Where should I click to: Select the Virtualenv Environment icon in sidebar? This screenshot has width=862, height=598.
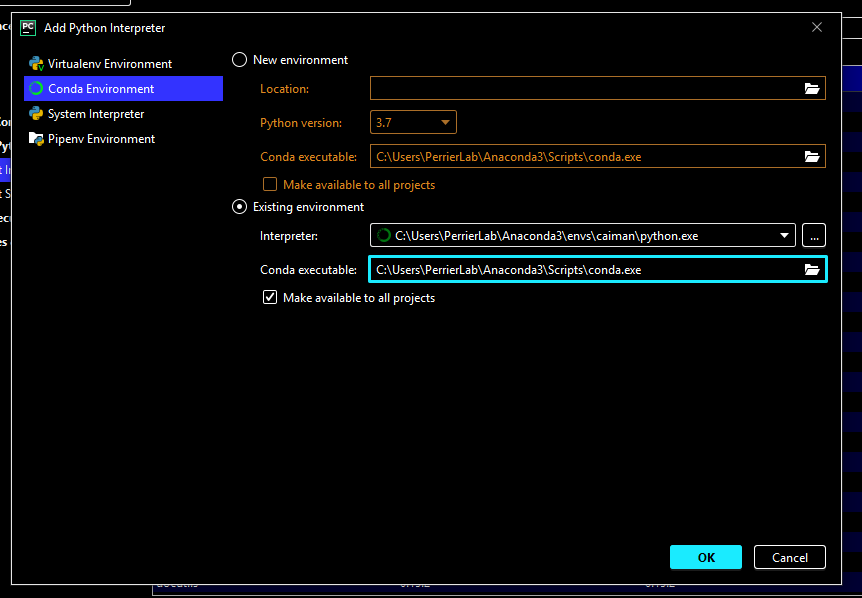[37, 63]
